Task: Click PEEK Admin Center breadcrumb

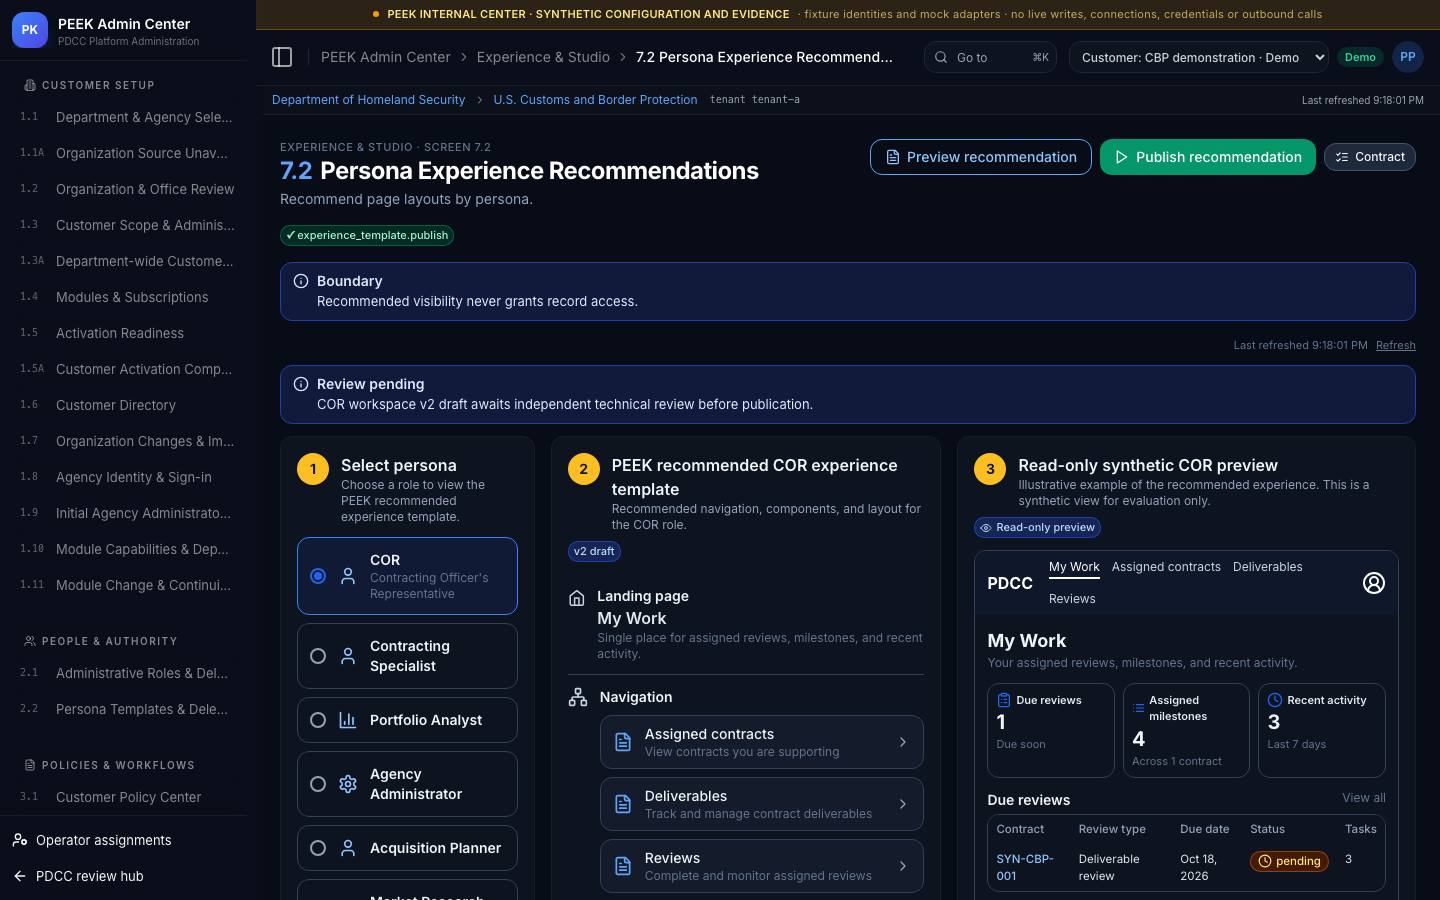Action: [x=385, y=57]
